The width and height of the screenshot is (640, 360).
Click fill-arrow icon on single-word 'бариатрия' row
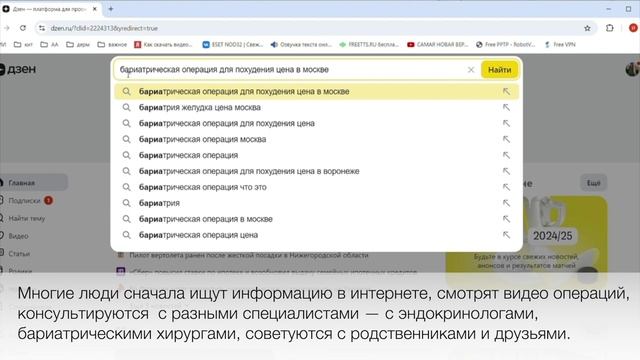click(x=506, y=203)
